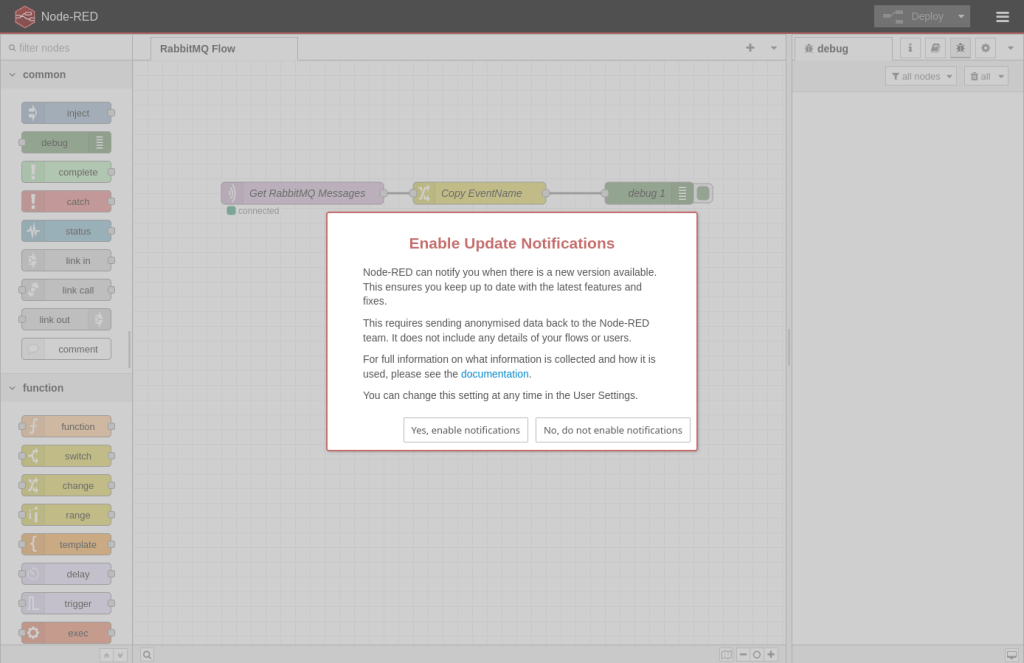Toggle the navigator map view icon
The height and width of the screenshot is (663, 1024).
click(x=727, y=654)
